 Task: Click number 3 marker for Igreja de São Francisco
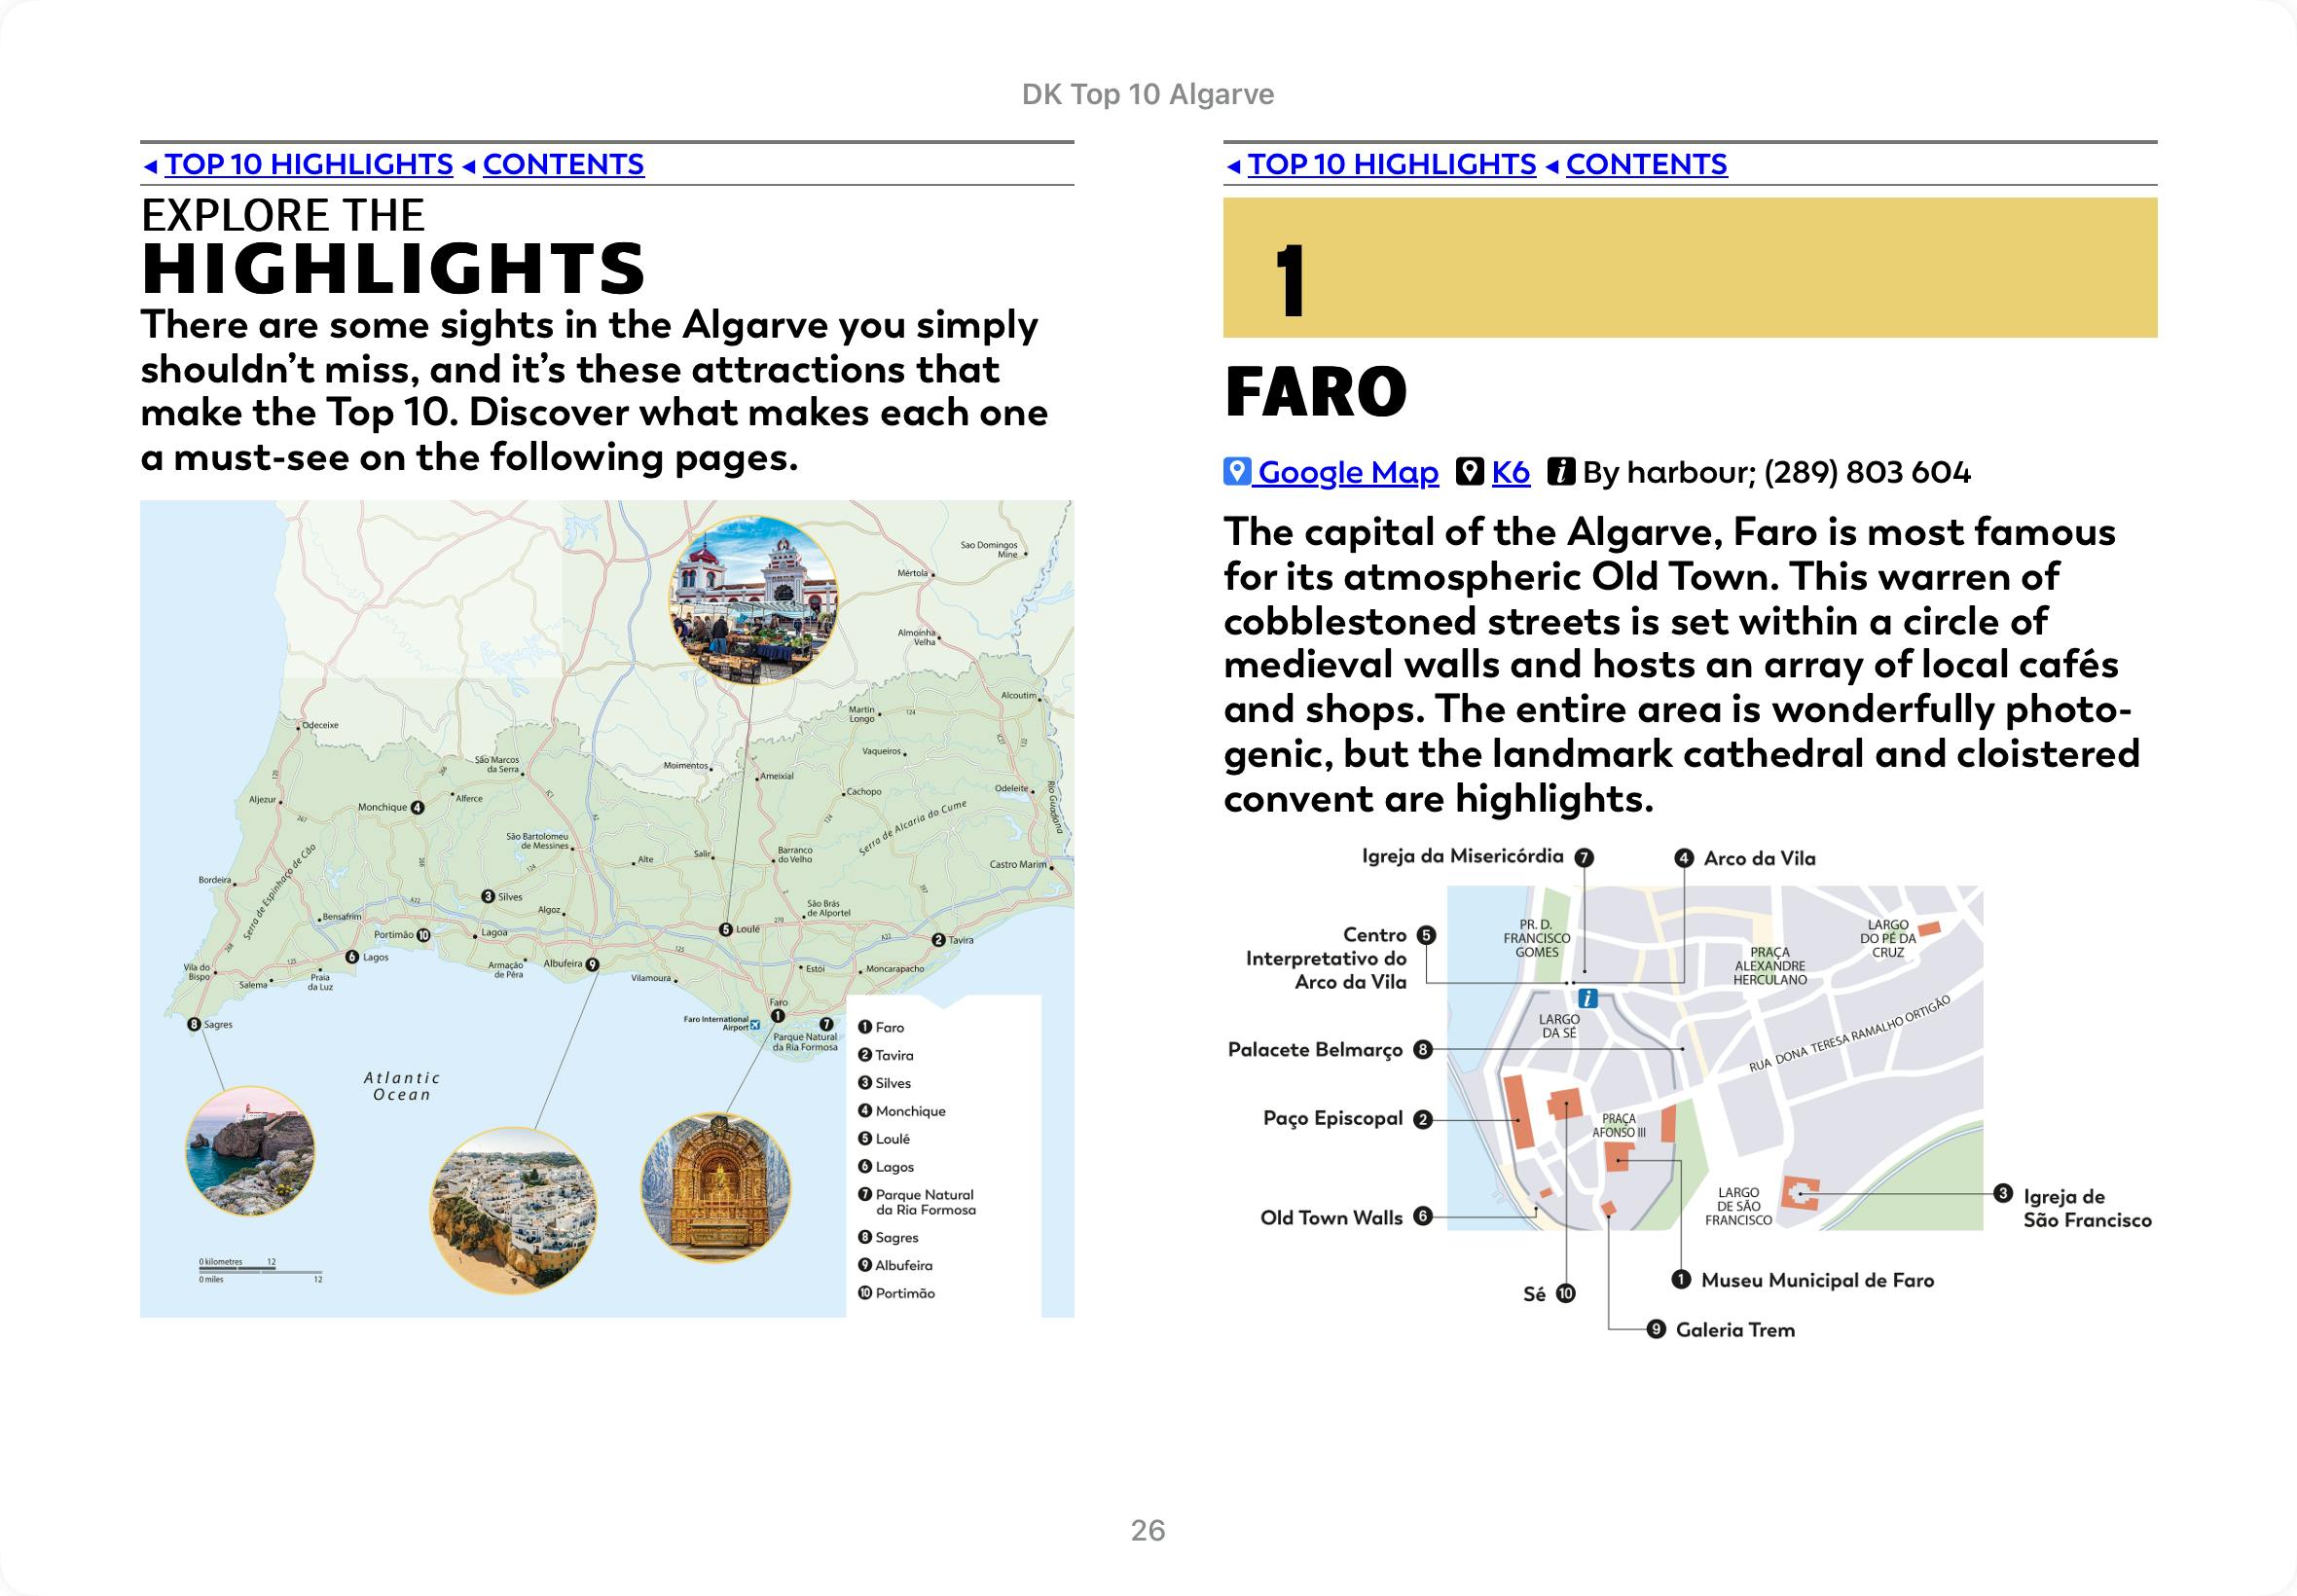[2002, 1193]
